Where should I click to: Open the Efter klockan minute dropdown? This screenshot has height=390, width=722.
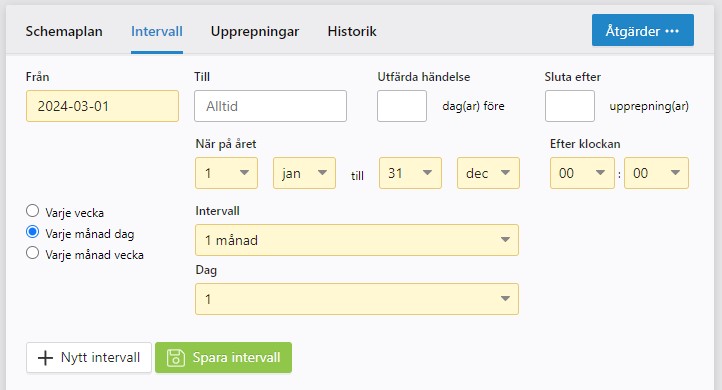657,173
